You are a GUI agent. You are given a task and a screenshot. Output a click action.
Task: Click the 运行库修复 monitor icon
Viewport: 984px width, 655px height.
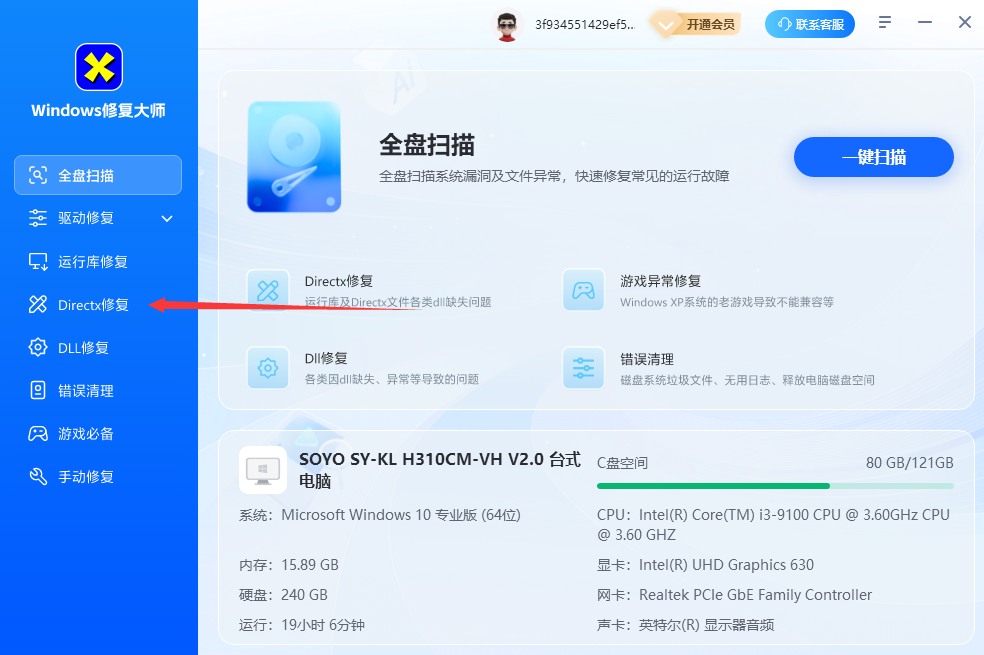tap(38, 262)
